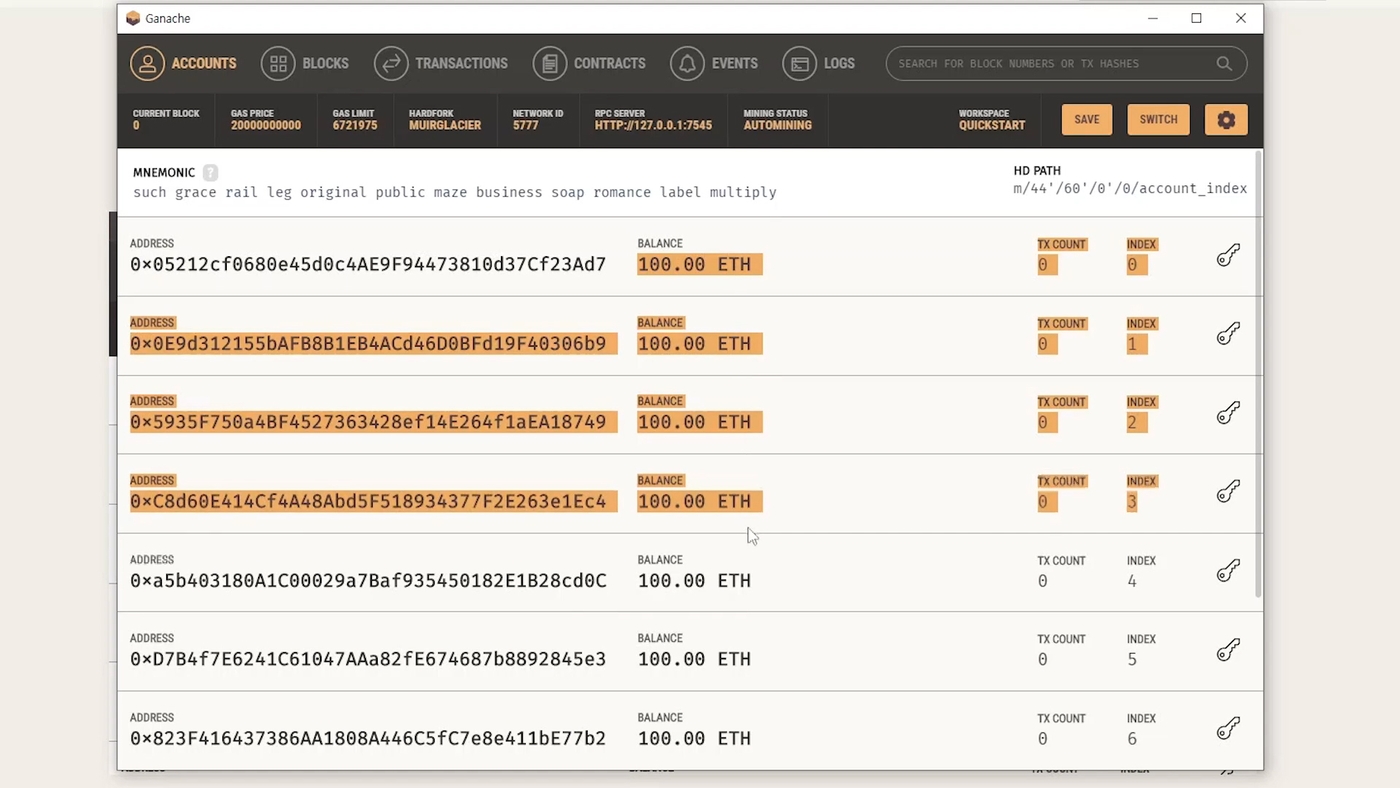Show private key for account index 4

pyautogui.click(x=1228, y=571)
